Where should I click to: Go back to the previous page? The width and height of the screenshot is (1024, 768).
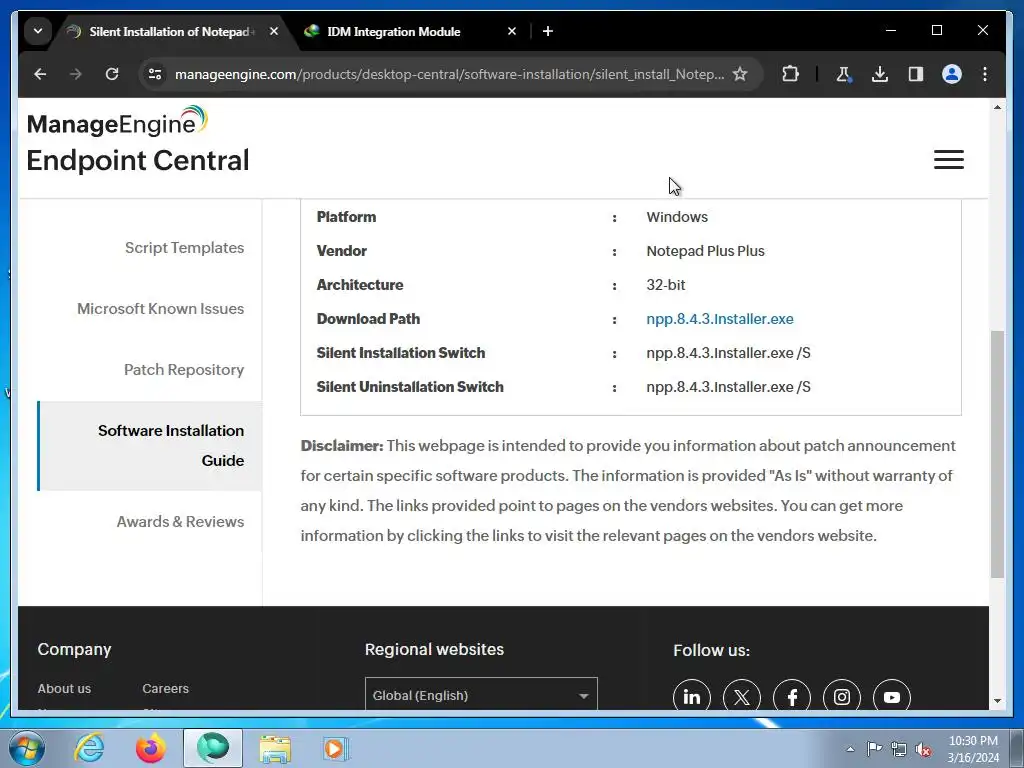tap(40, 74)
